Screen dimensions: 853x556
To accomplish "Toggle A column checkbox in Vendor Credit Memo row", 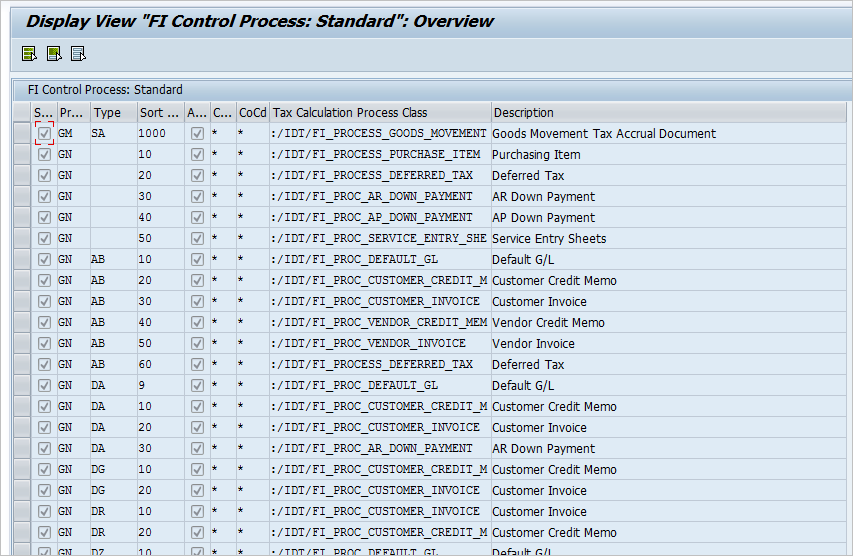I will [x=197, y=323].
